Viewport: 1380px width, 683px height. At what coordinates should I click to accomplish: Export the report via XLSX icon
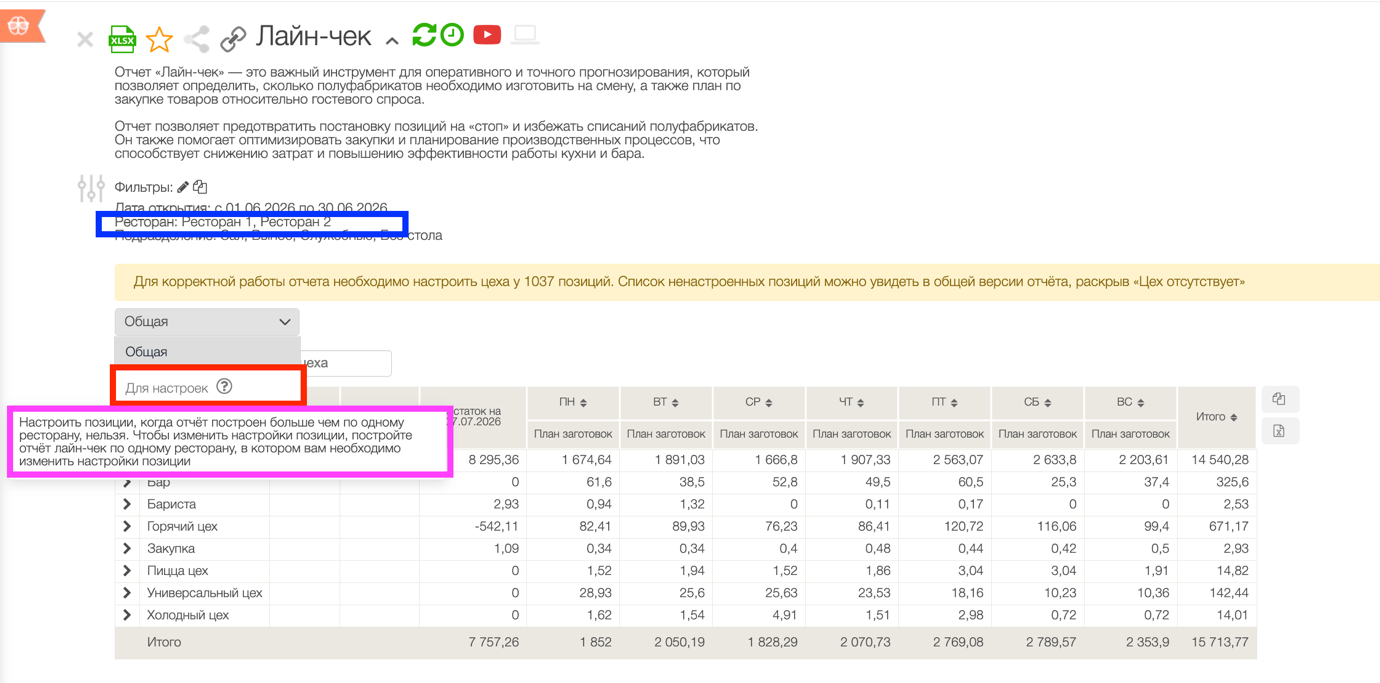122,39
